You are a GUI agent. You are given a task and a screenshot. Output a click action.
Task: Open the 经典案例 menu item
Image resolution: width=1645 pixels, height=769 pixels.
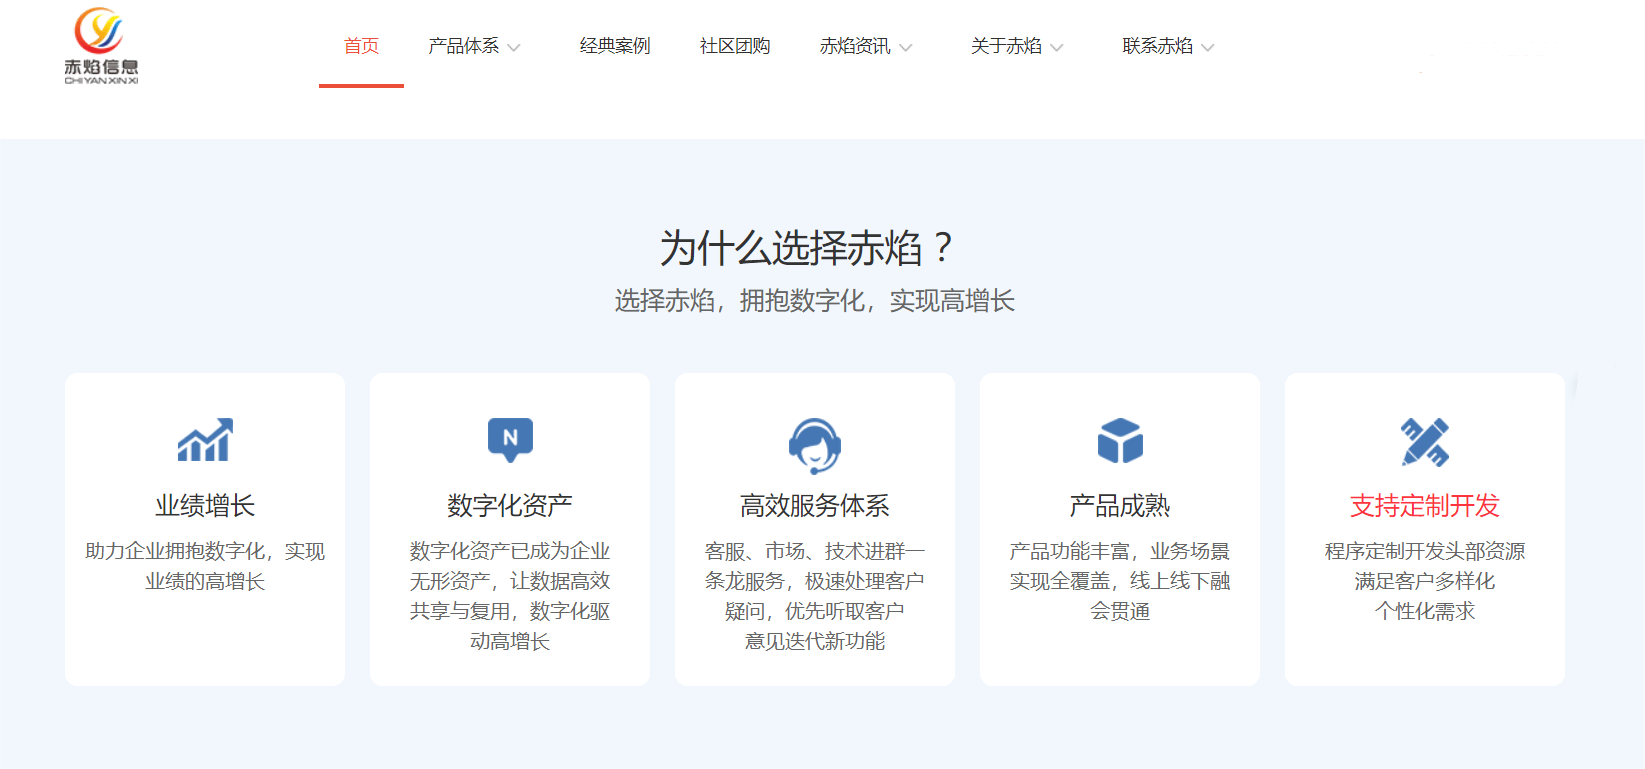click(615, 46)
